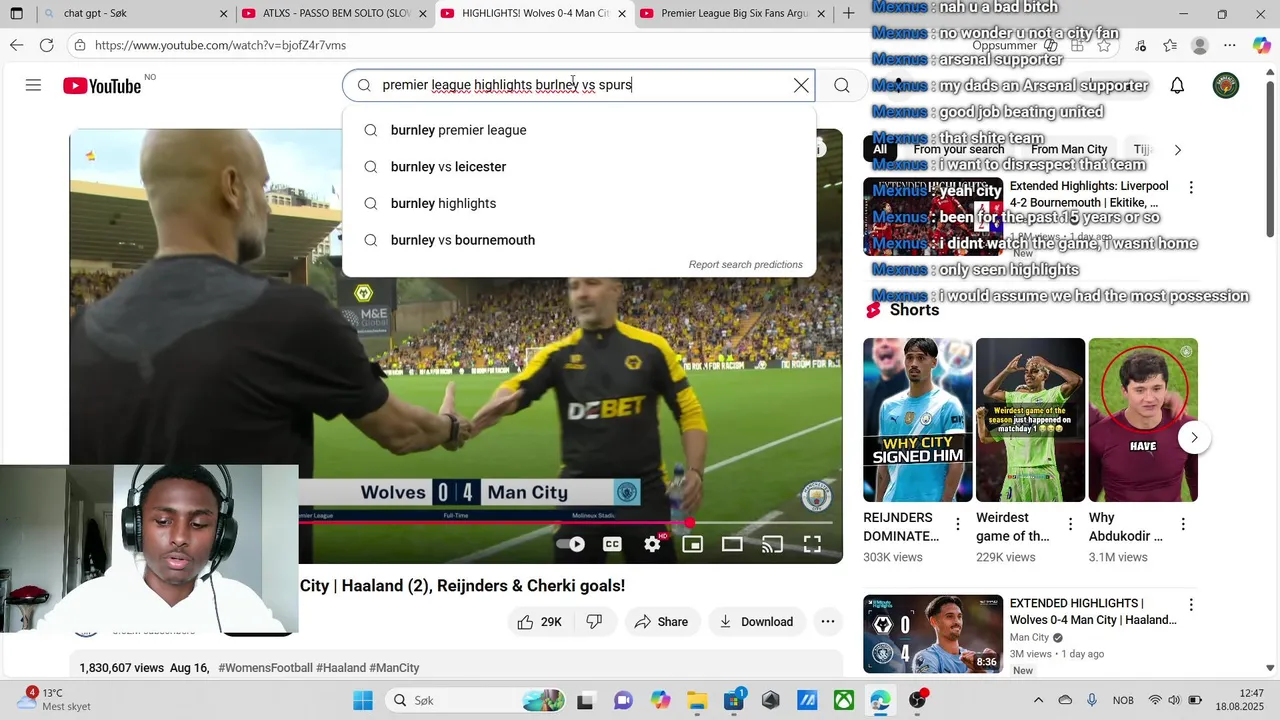
Task: Open Edge settings and more ellipsis
Action: pyautogui.click(x=1230, y=45)
